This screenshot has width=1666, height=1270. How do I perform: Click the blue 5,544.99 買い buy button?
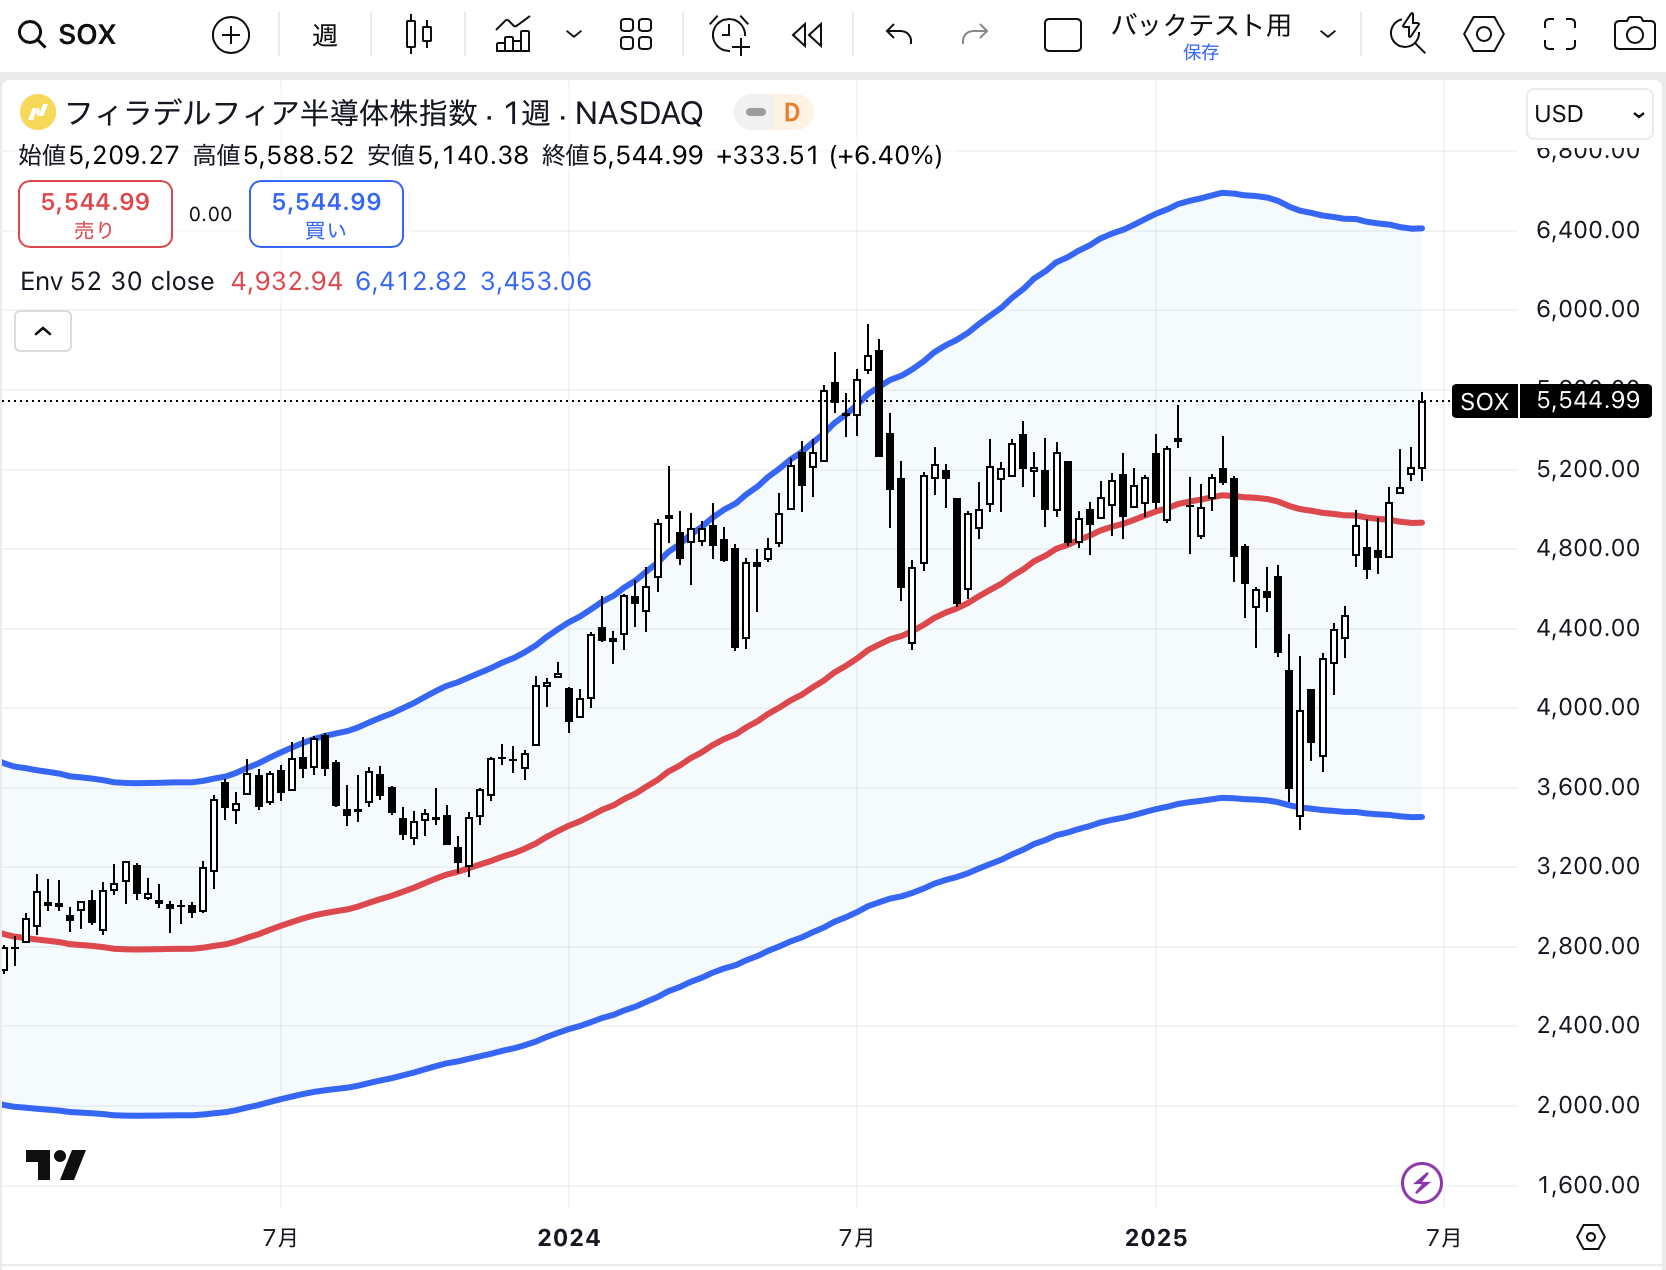tap(326, 214)
